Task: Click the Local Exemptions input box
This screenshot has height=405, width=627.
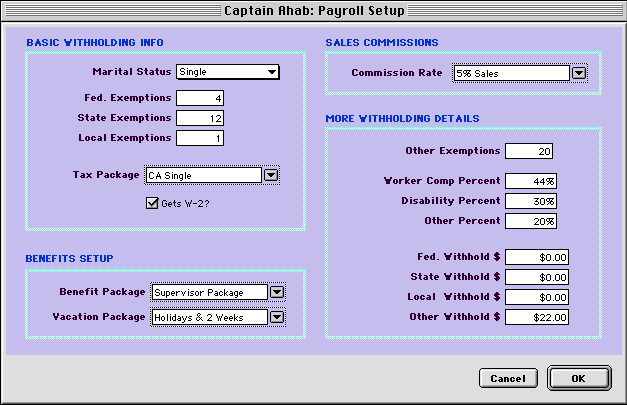Action: [x=200, y=138]
